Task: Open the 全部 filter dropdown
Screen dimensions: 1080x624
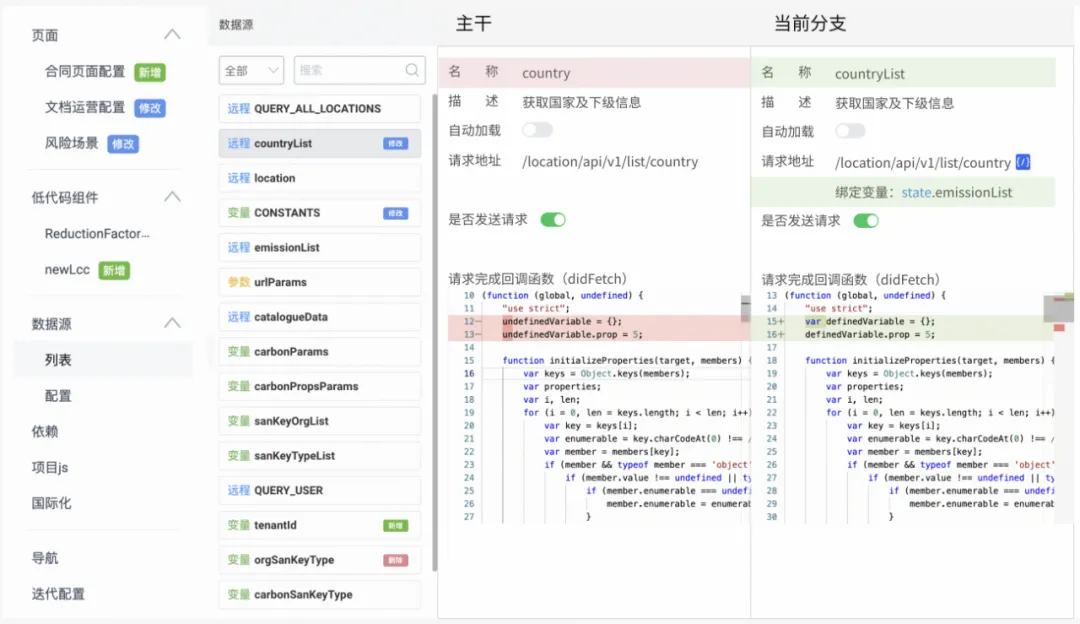Action: coord(251,70)
